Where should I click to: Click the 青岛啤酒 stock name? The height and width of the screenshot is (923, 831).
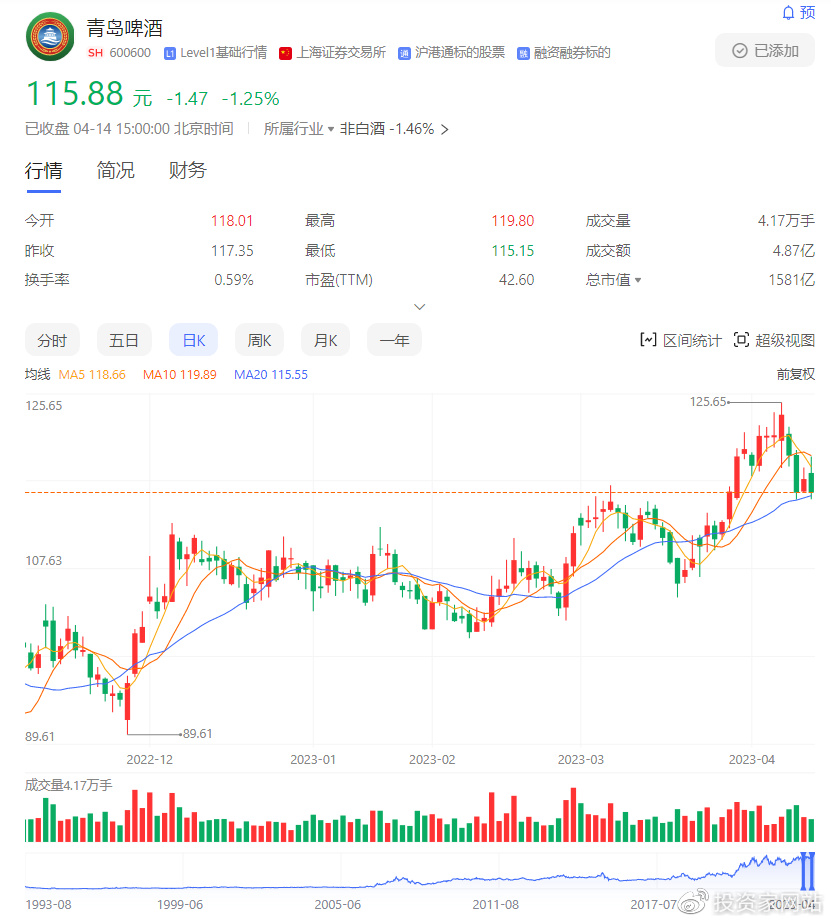coord(124,28)
